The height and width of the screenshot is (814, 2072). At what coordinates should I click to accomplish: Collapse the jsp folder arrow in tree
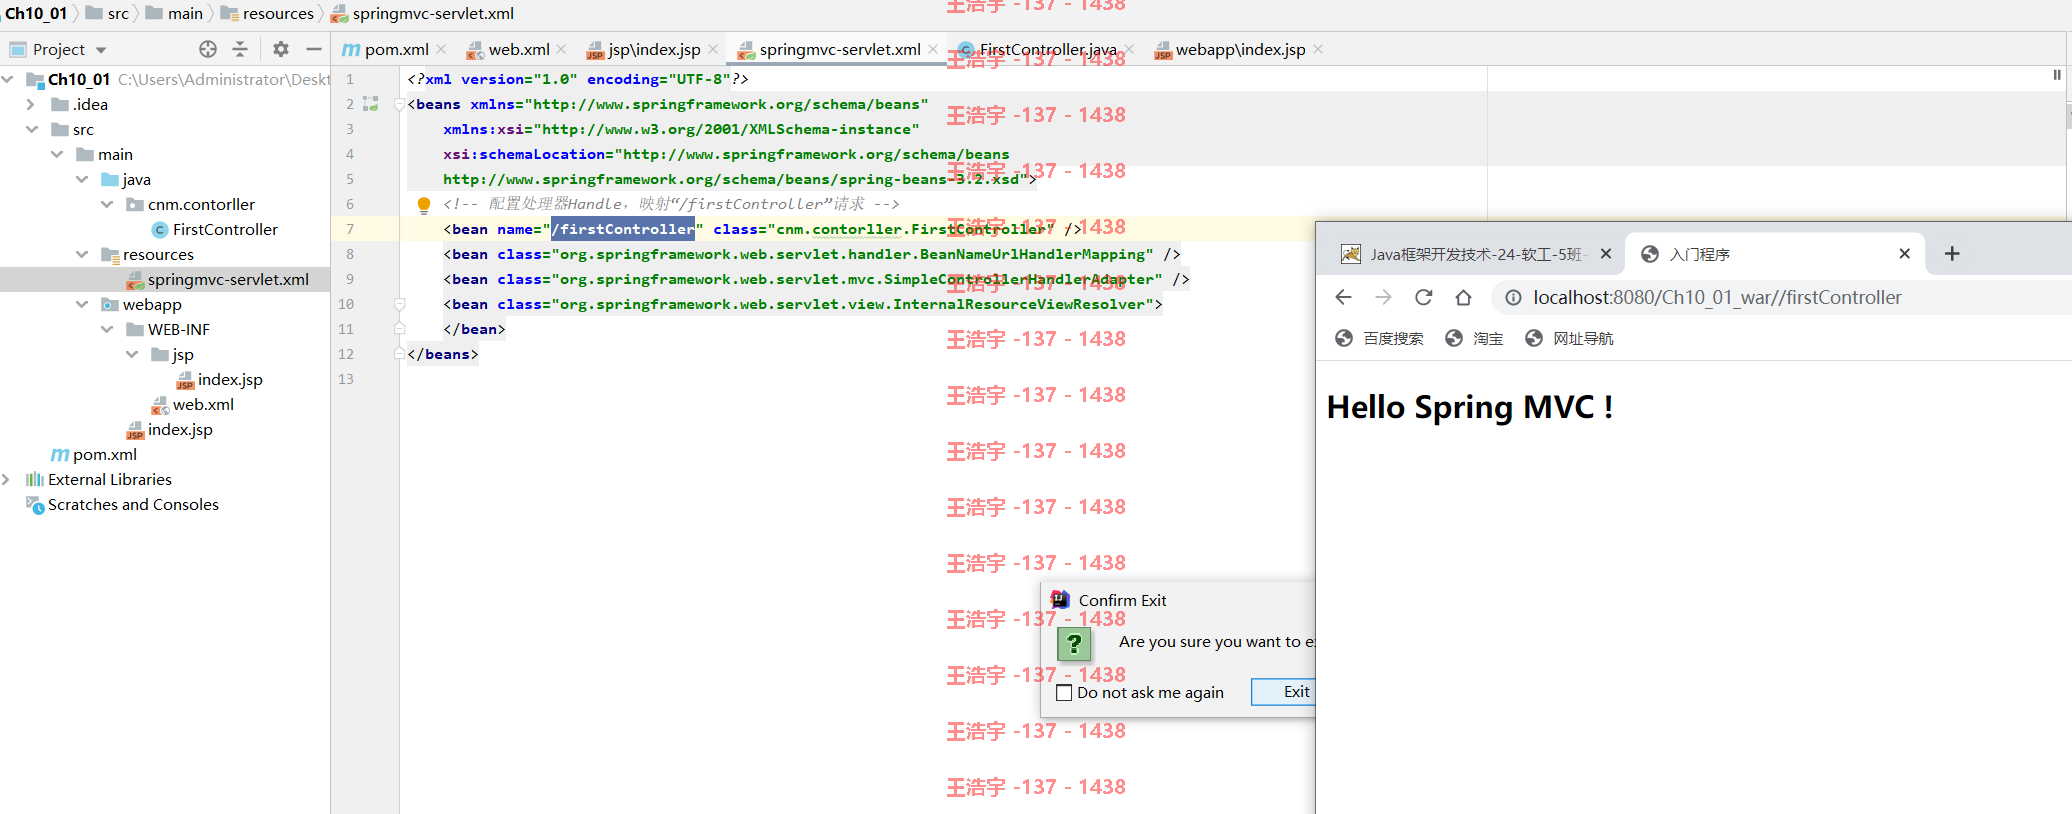point(132,354)
